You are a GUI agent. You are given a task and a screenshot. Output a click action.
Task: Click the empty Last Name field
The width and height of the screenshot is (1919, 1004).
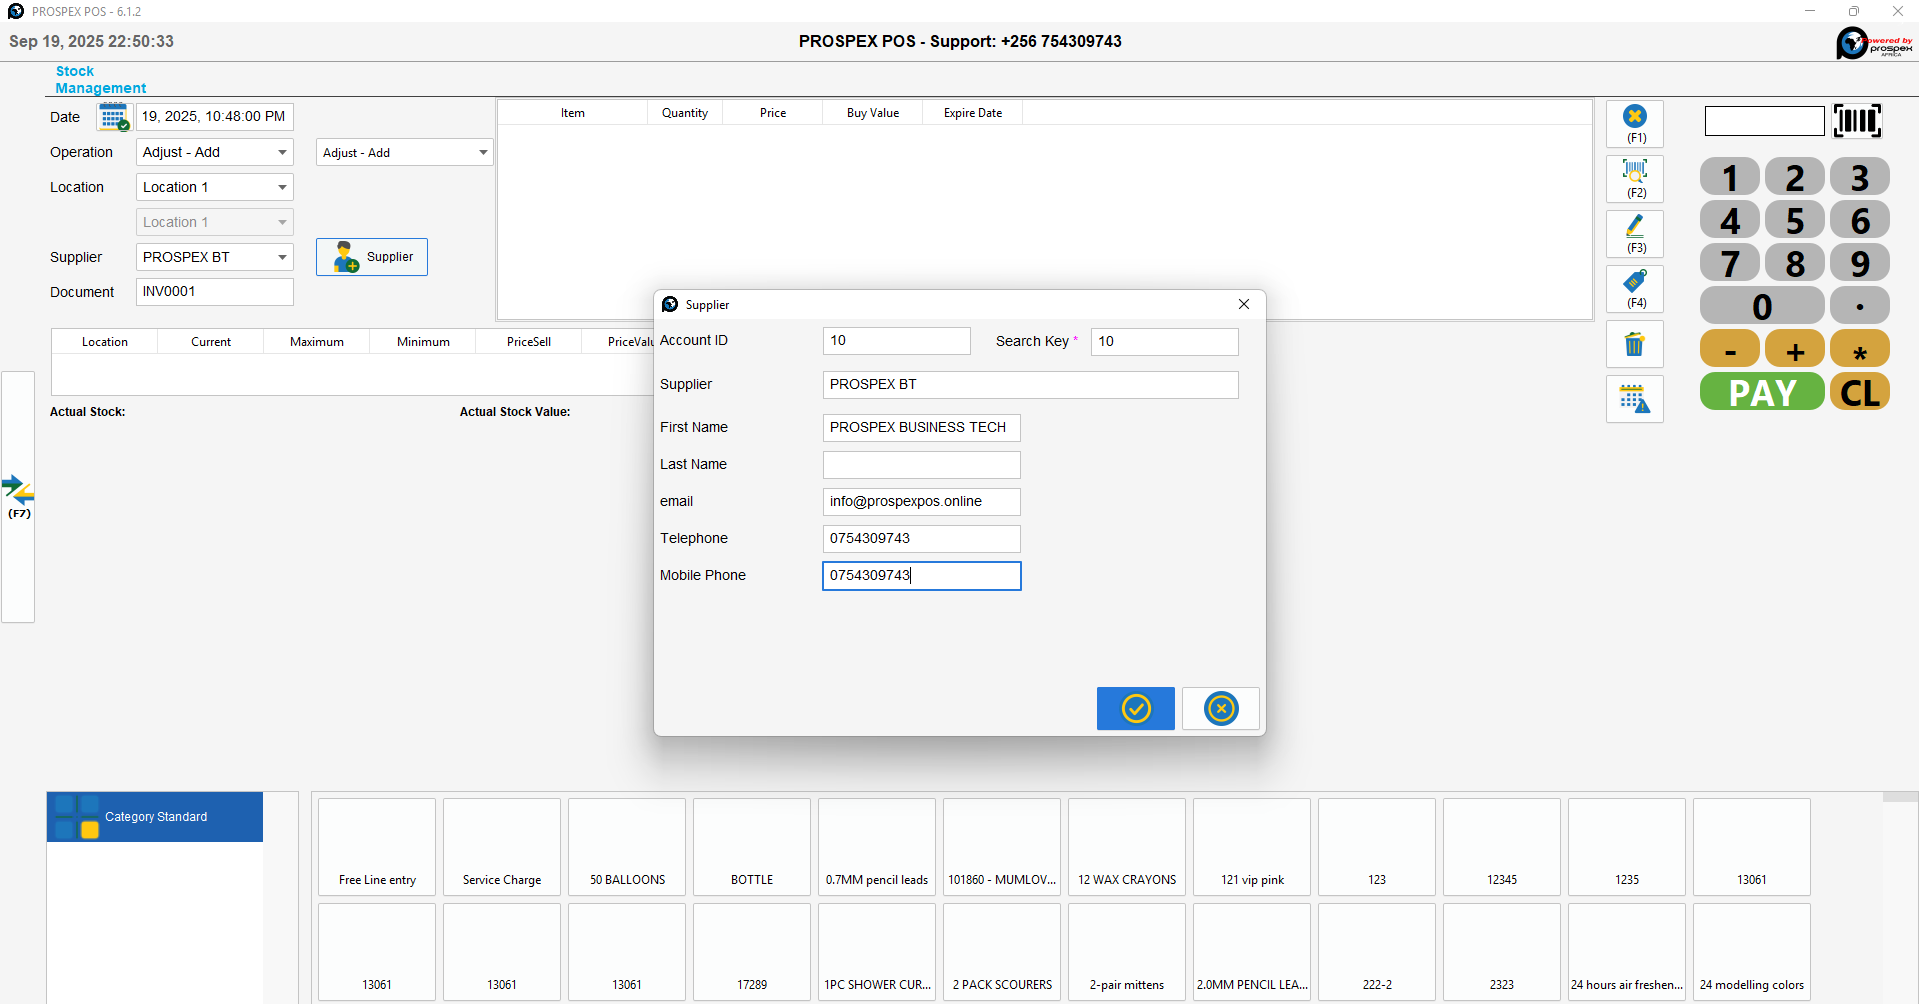pyautogui.click(x=922, y=465)
